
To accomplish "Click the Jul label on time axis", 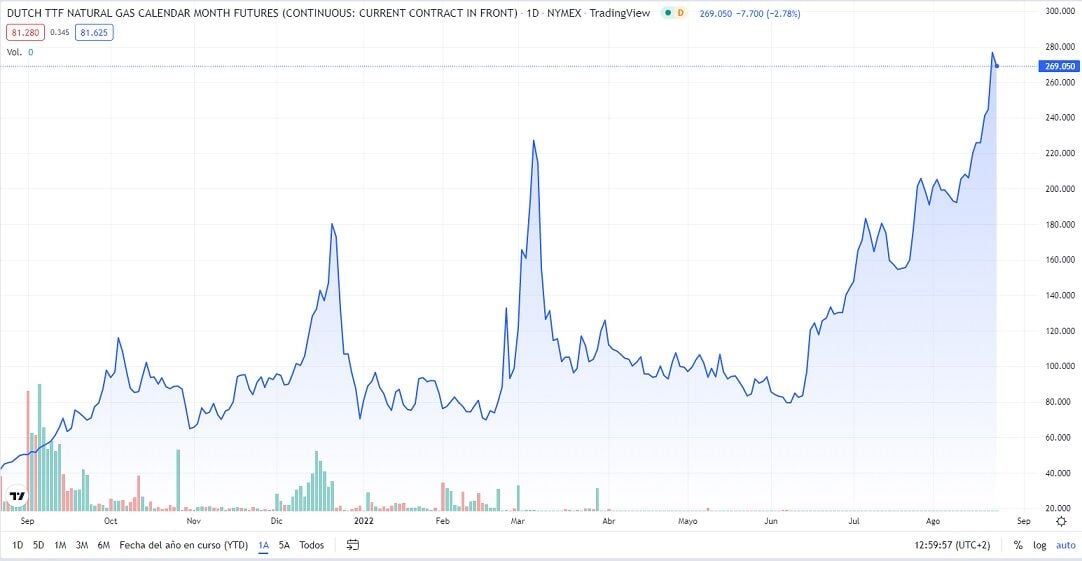I will 854,521.
